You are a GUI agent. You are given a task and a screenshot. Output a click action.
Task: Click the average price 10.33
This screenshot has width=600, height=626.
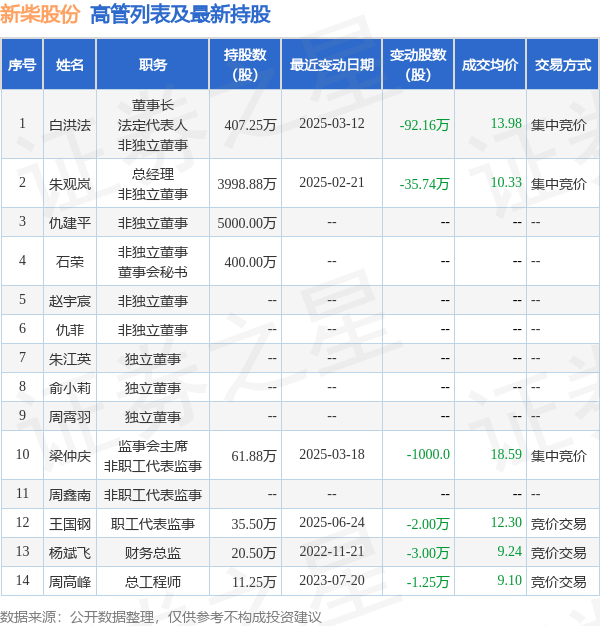tap(506, 182)
